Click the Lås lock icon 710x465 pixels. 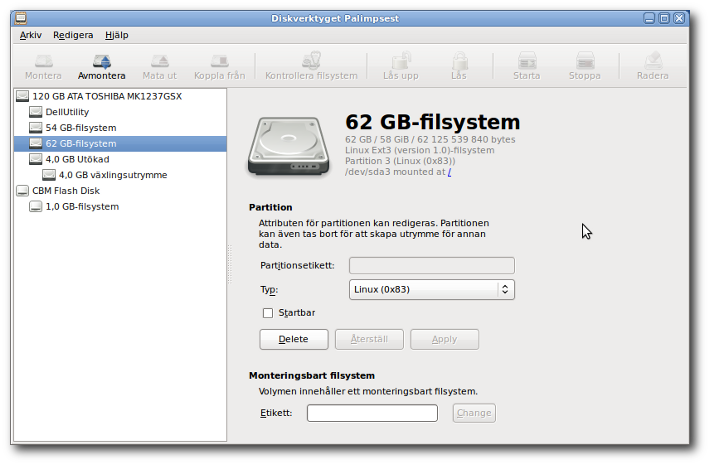click(459, 60)
